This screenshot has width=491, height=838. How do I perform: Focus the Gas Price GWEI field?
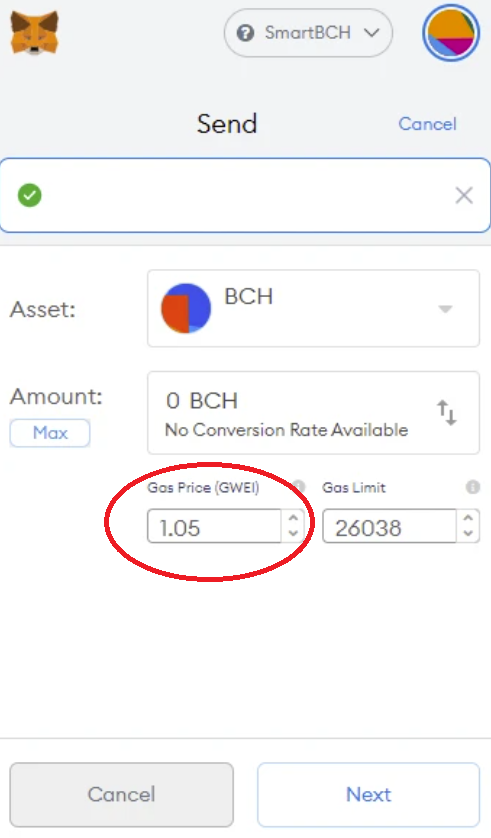click(x=214, y=526)
